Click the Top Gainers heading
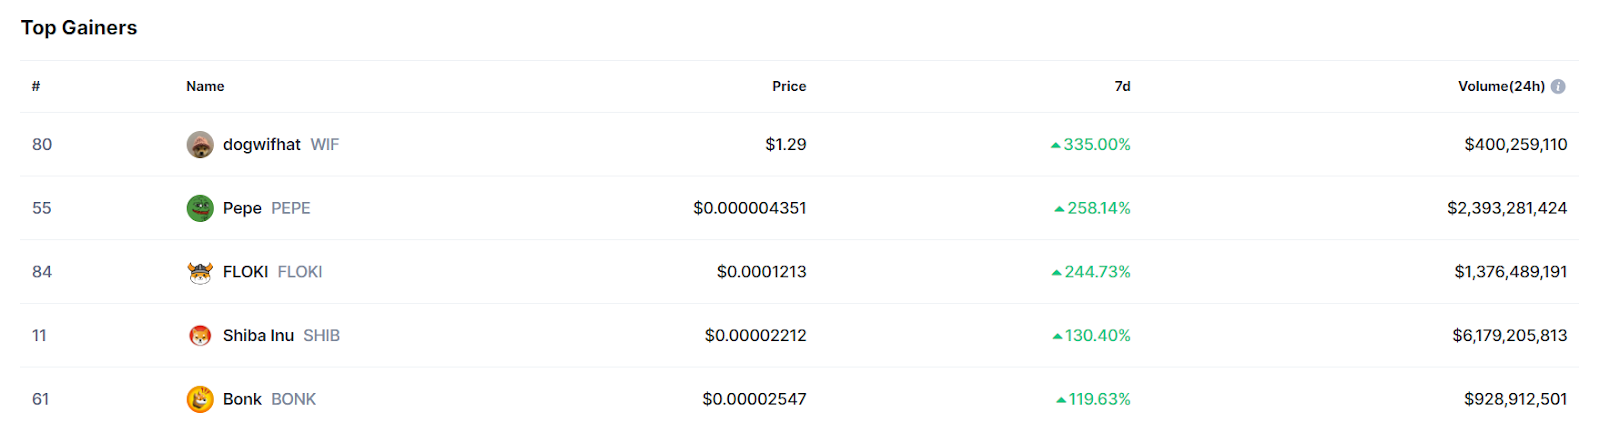 (x=79, y=28)
